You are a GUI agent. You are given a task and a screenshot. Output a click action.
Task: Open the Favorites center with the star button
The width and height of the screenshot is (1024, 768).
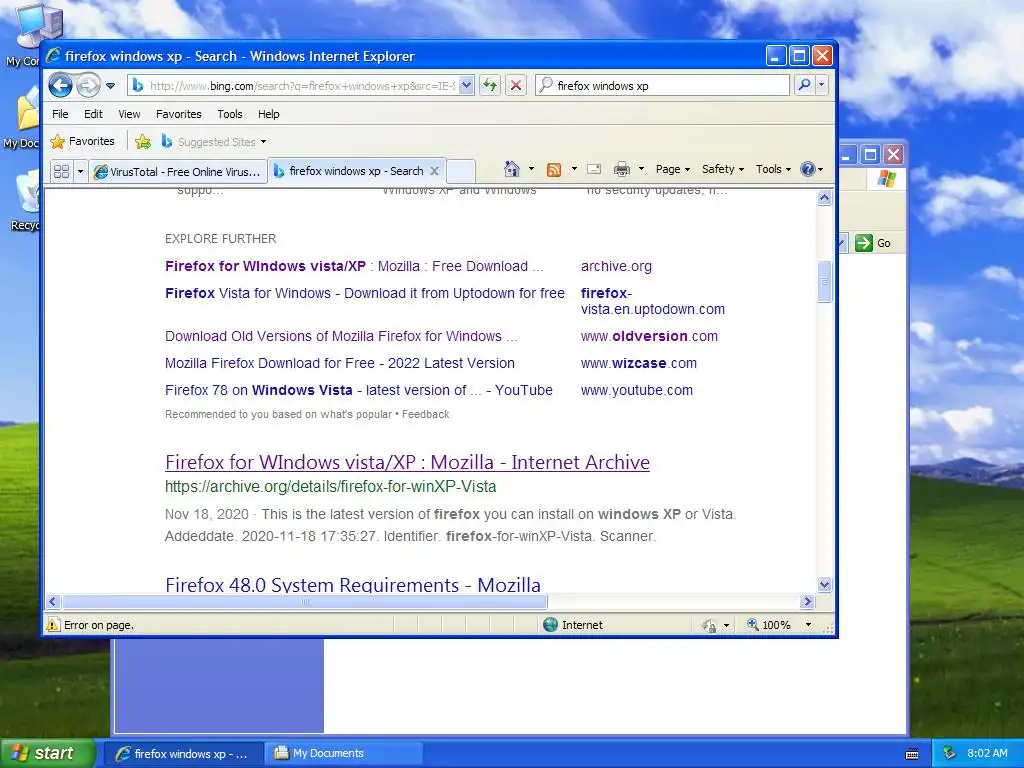pyautogui.click(x=82, y=141)
